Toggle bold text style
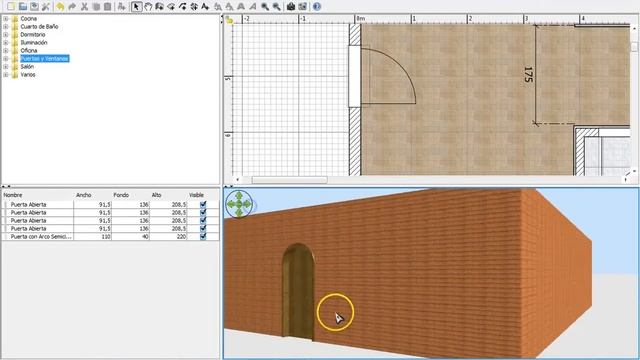The height and width of the screenshot is (360, 640). point(241,7)
